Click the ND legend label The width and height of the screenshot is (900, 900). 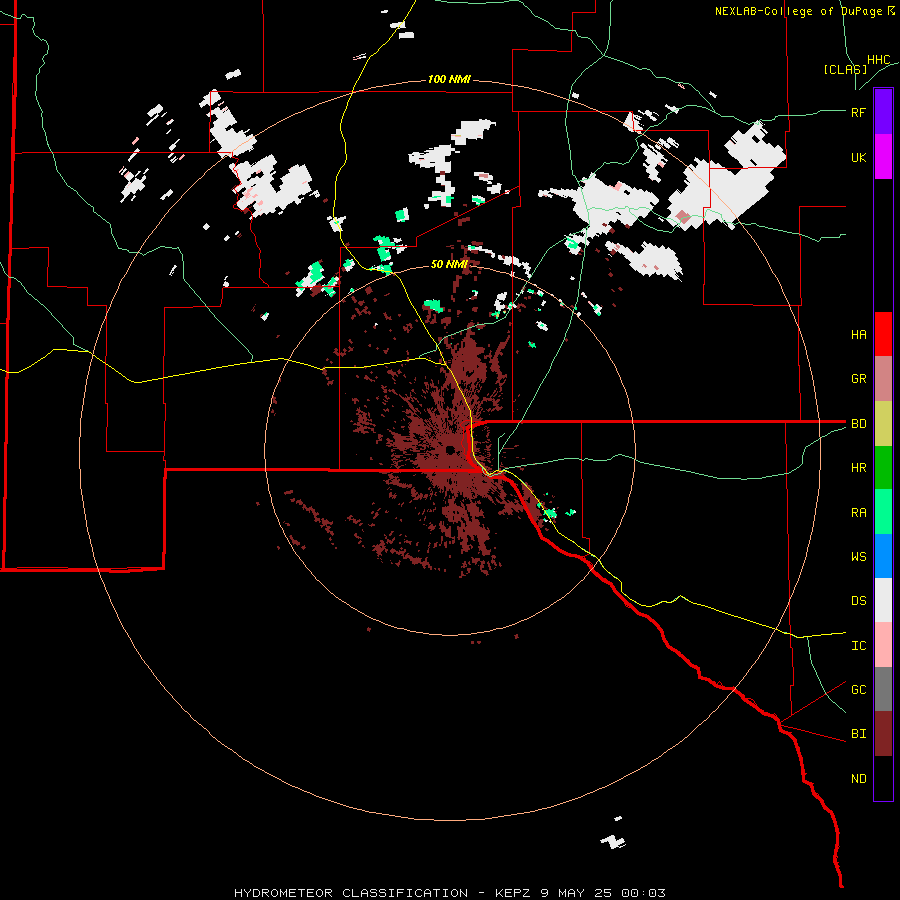click(x=858, y=779)
